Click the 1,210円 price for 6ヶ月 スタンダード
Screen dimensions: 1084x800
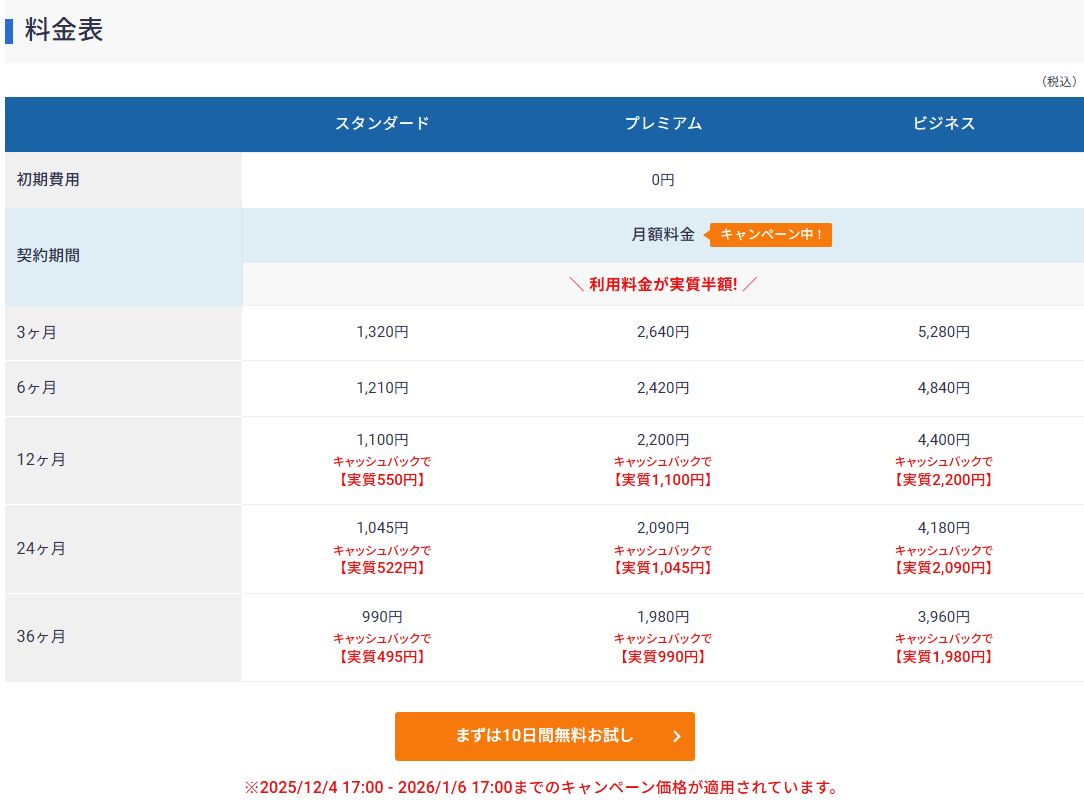(x=382, y=388)
